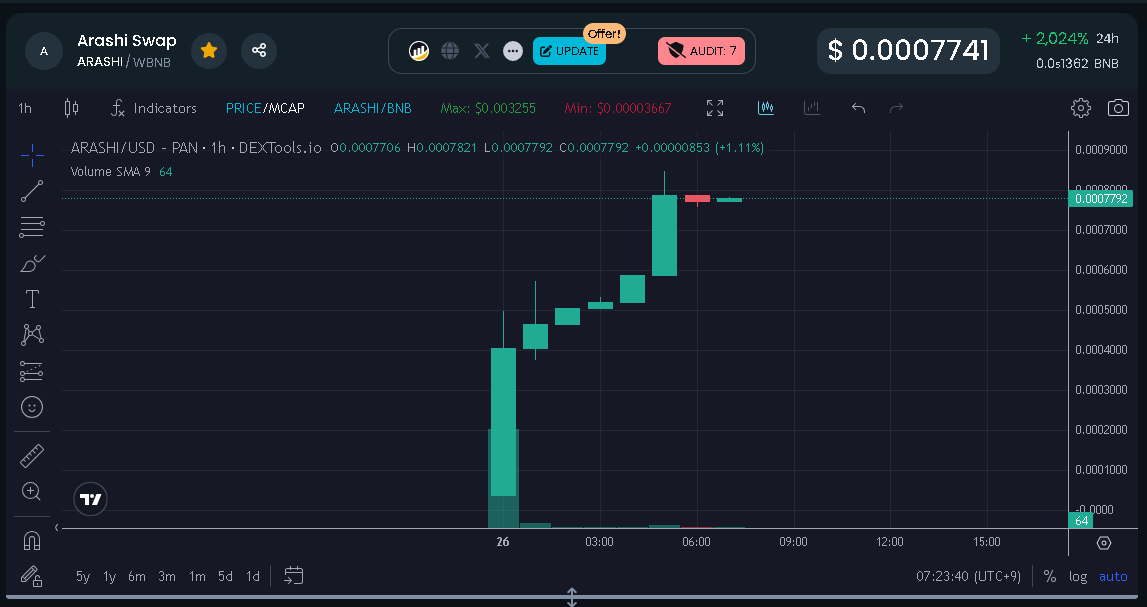Set range to 6m

137,576
